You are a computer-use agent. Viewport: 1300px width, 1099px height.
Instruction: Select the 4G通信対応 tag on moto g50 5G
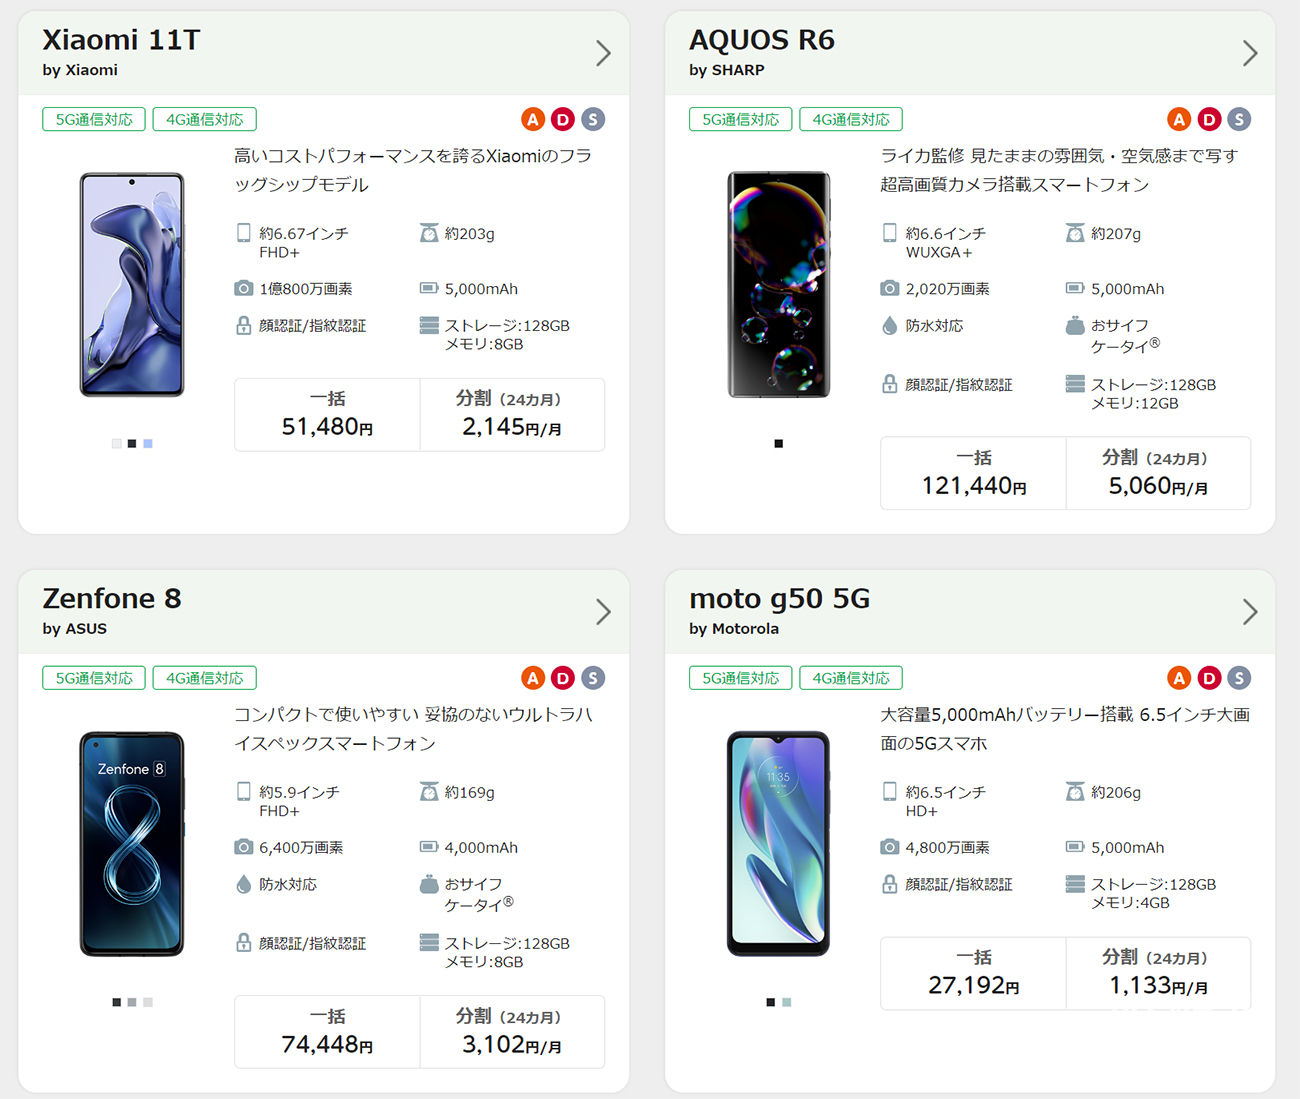[851, 679]
